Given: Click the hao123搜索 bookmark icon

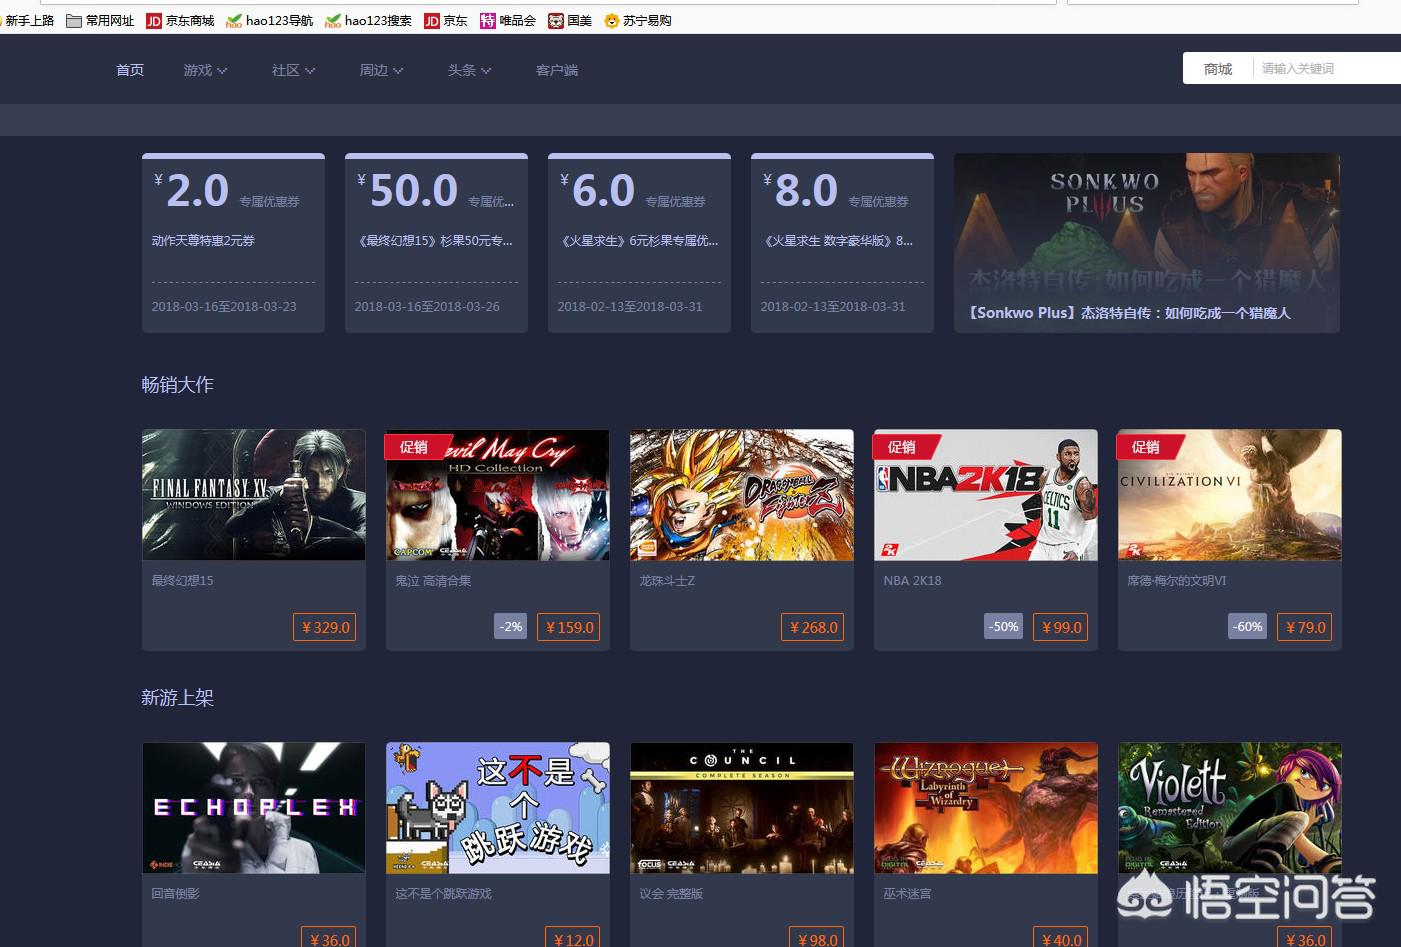Looking at the screenshot, I should click(333, 20).
